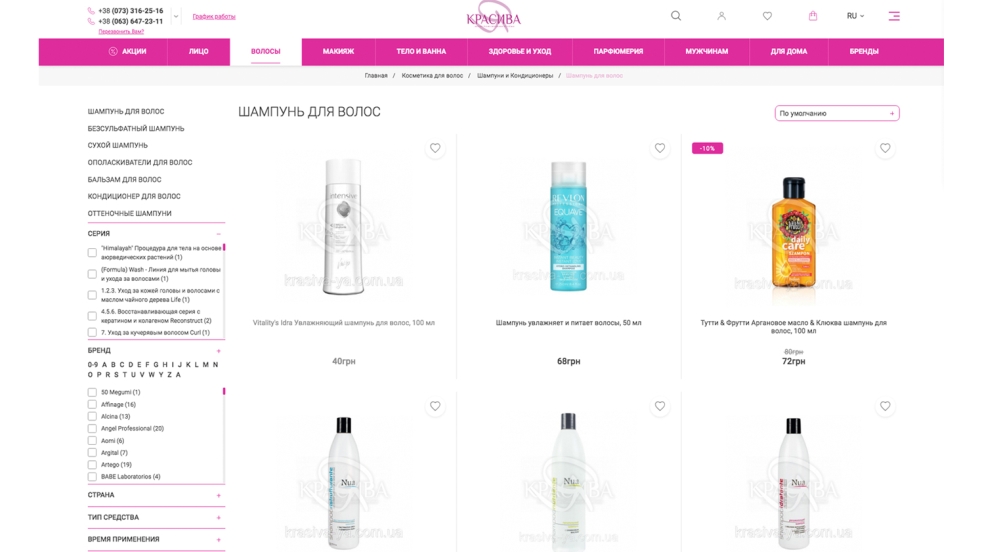The image size is (982, 552).
Task: Switch to the Макияж category tab
Action: [x=338, y=51]
